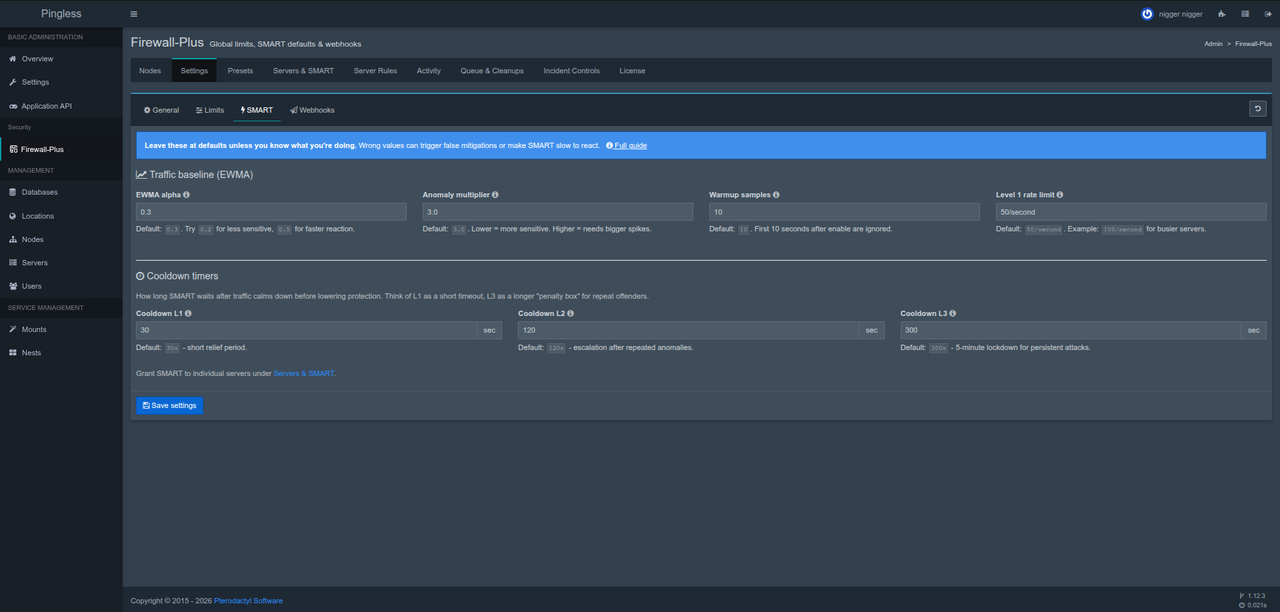
Task: Open the Full guide link in the blue banner
Action: click(x=627, y=146)
